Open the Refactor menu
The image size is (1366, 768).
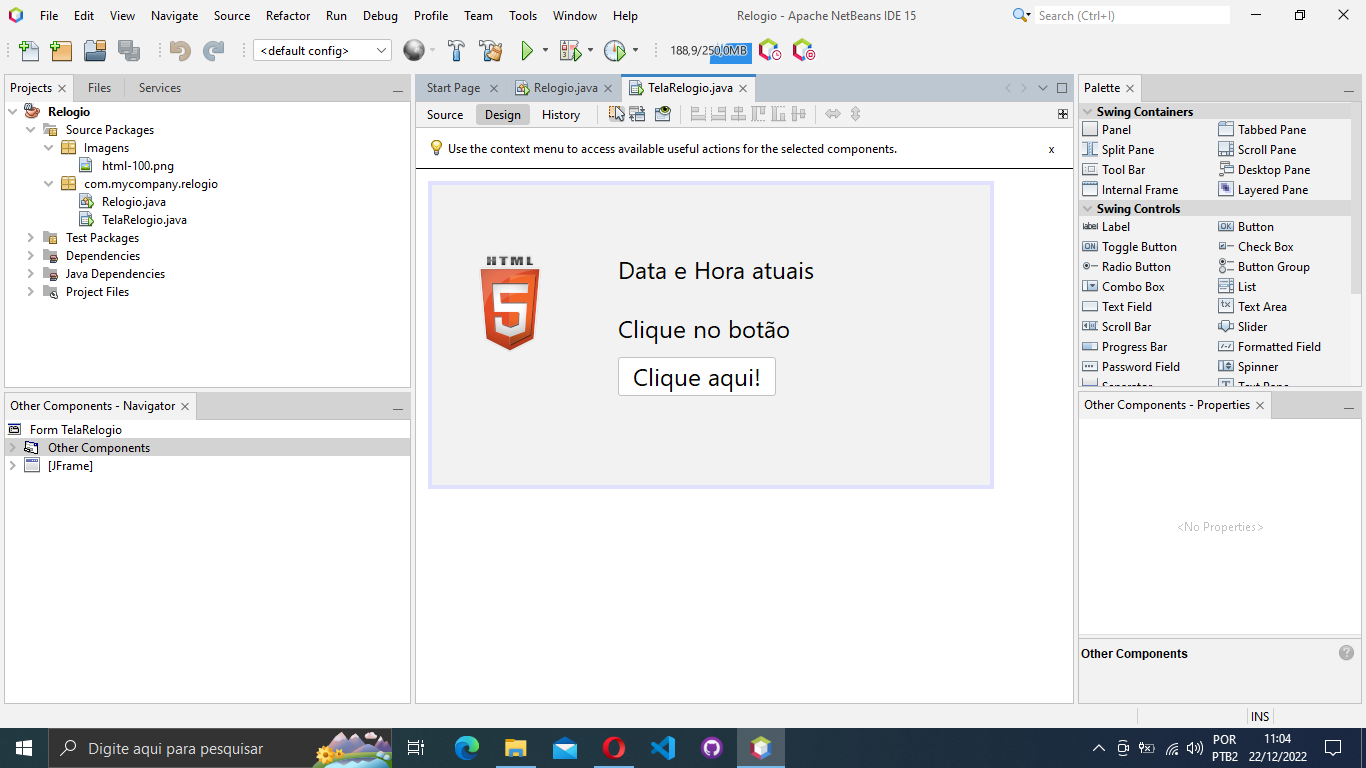click(288, 16)
